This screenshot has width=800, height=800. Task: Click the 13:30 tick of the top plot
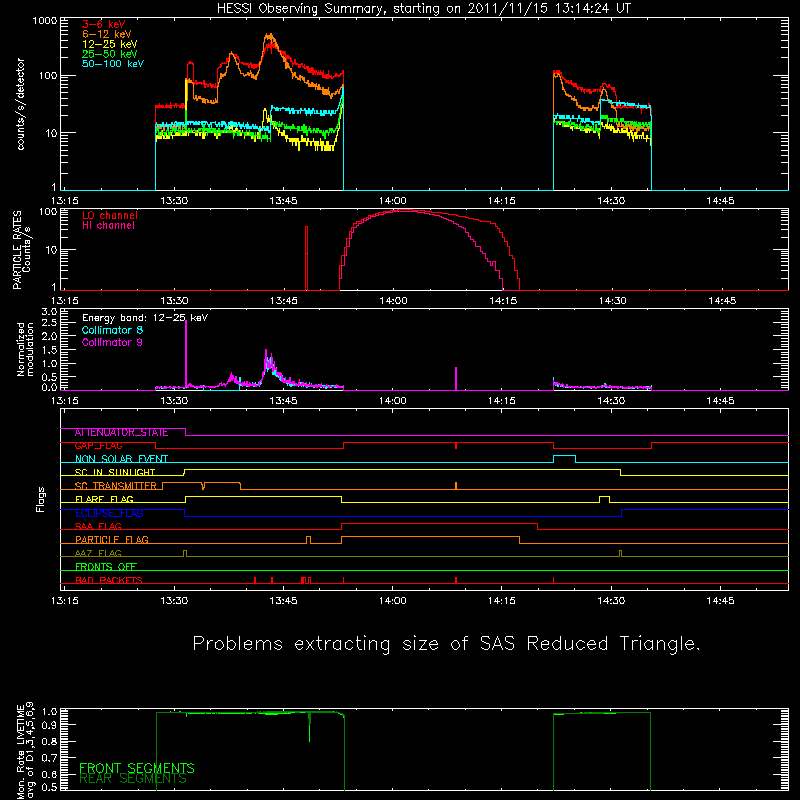coord(174,201)
